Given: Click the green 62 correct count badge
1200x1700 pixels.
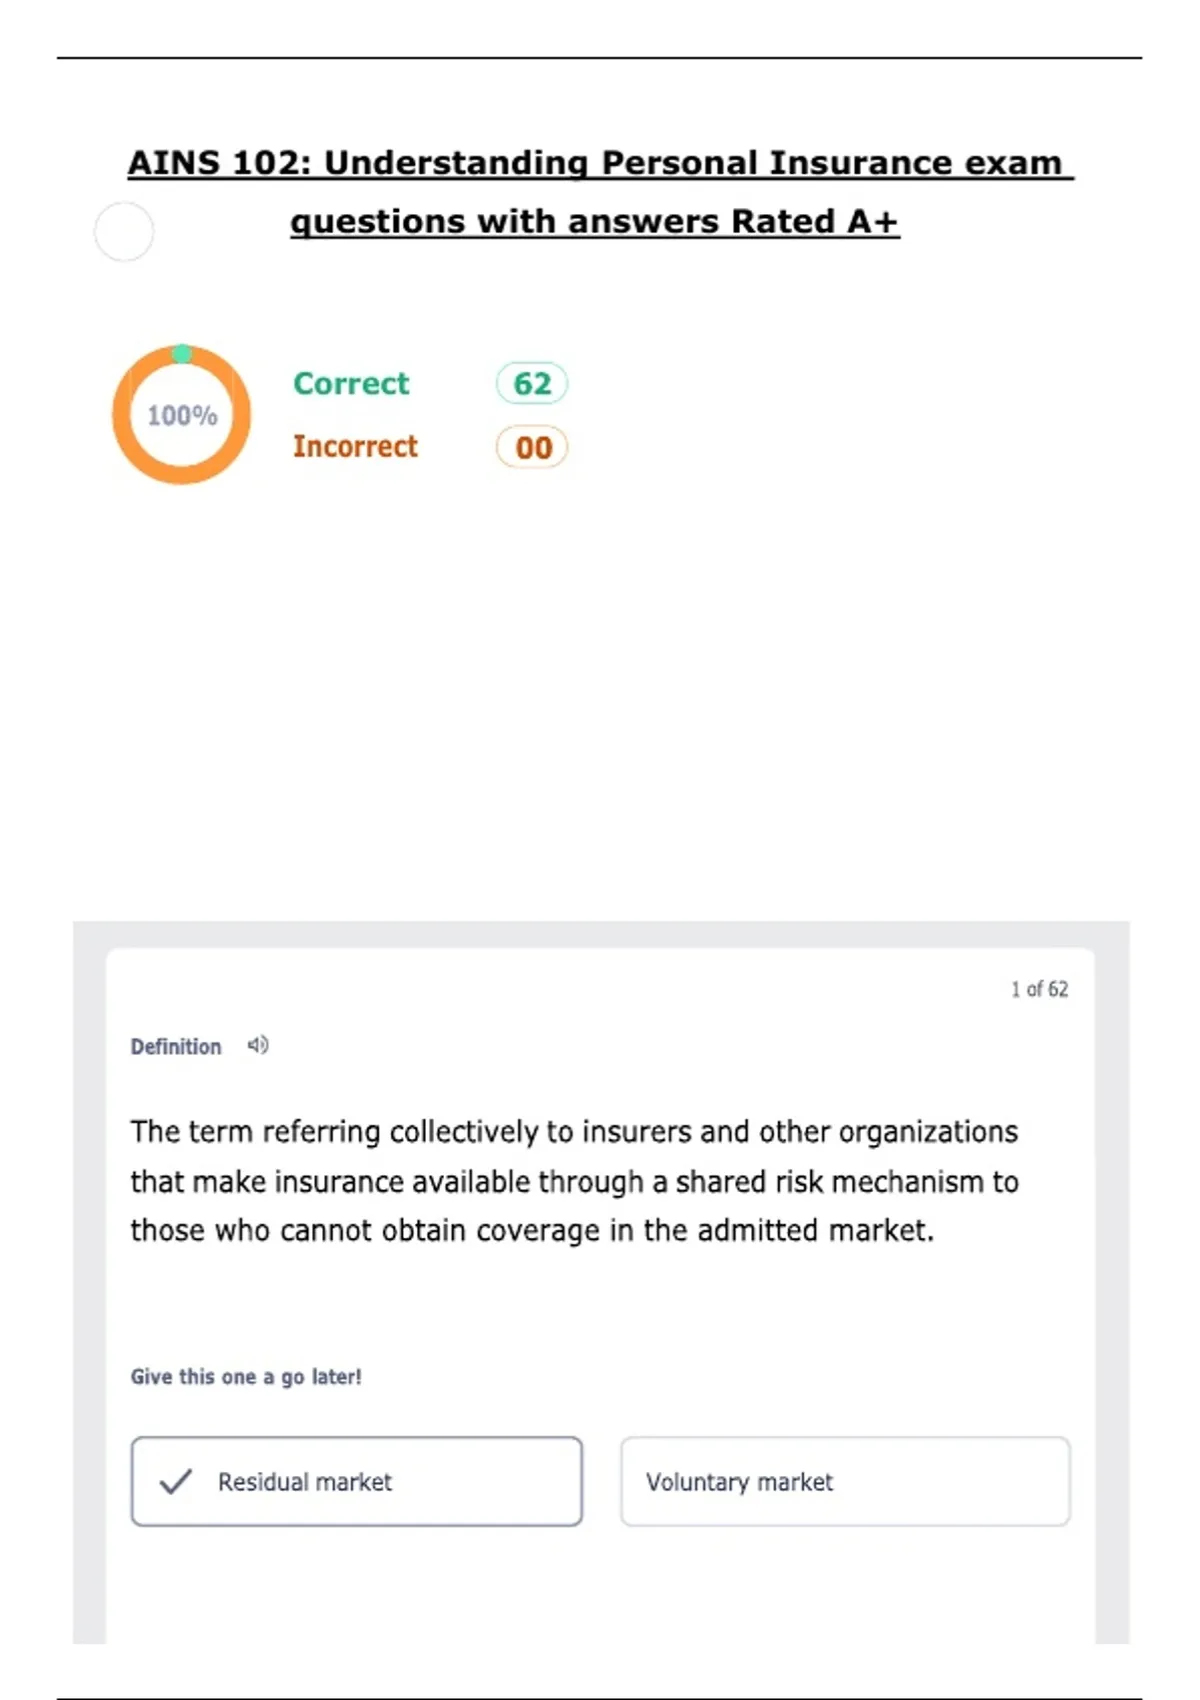Looking at the screenshot, I should (532, 383).
